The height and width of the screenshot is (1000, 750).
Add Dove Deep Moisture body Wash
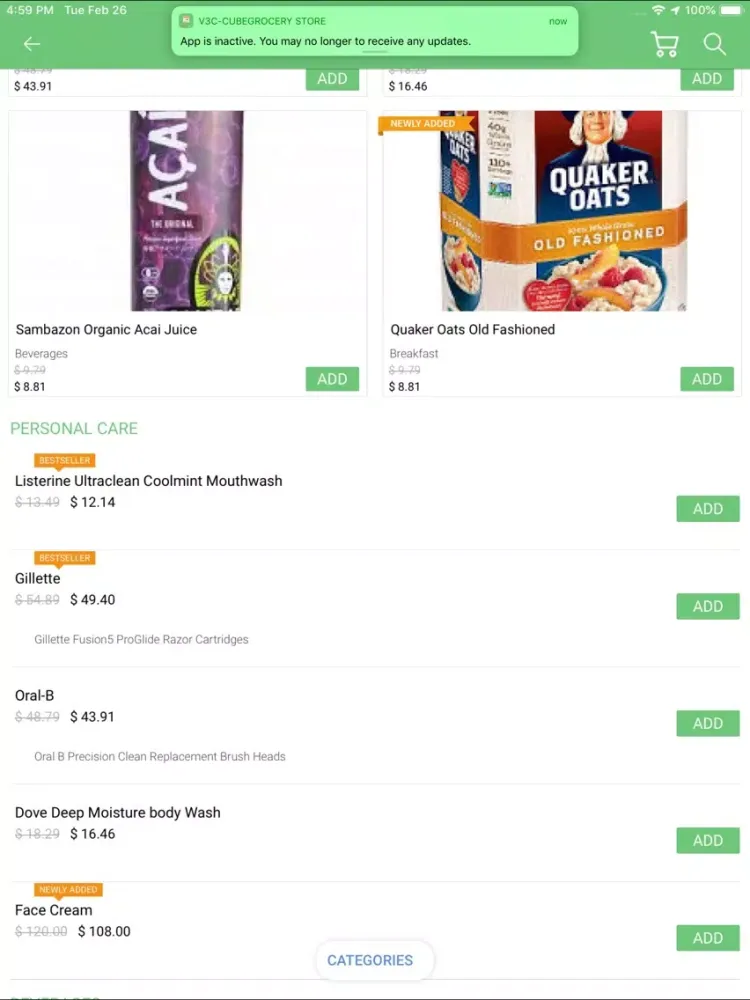(707, 840)
